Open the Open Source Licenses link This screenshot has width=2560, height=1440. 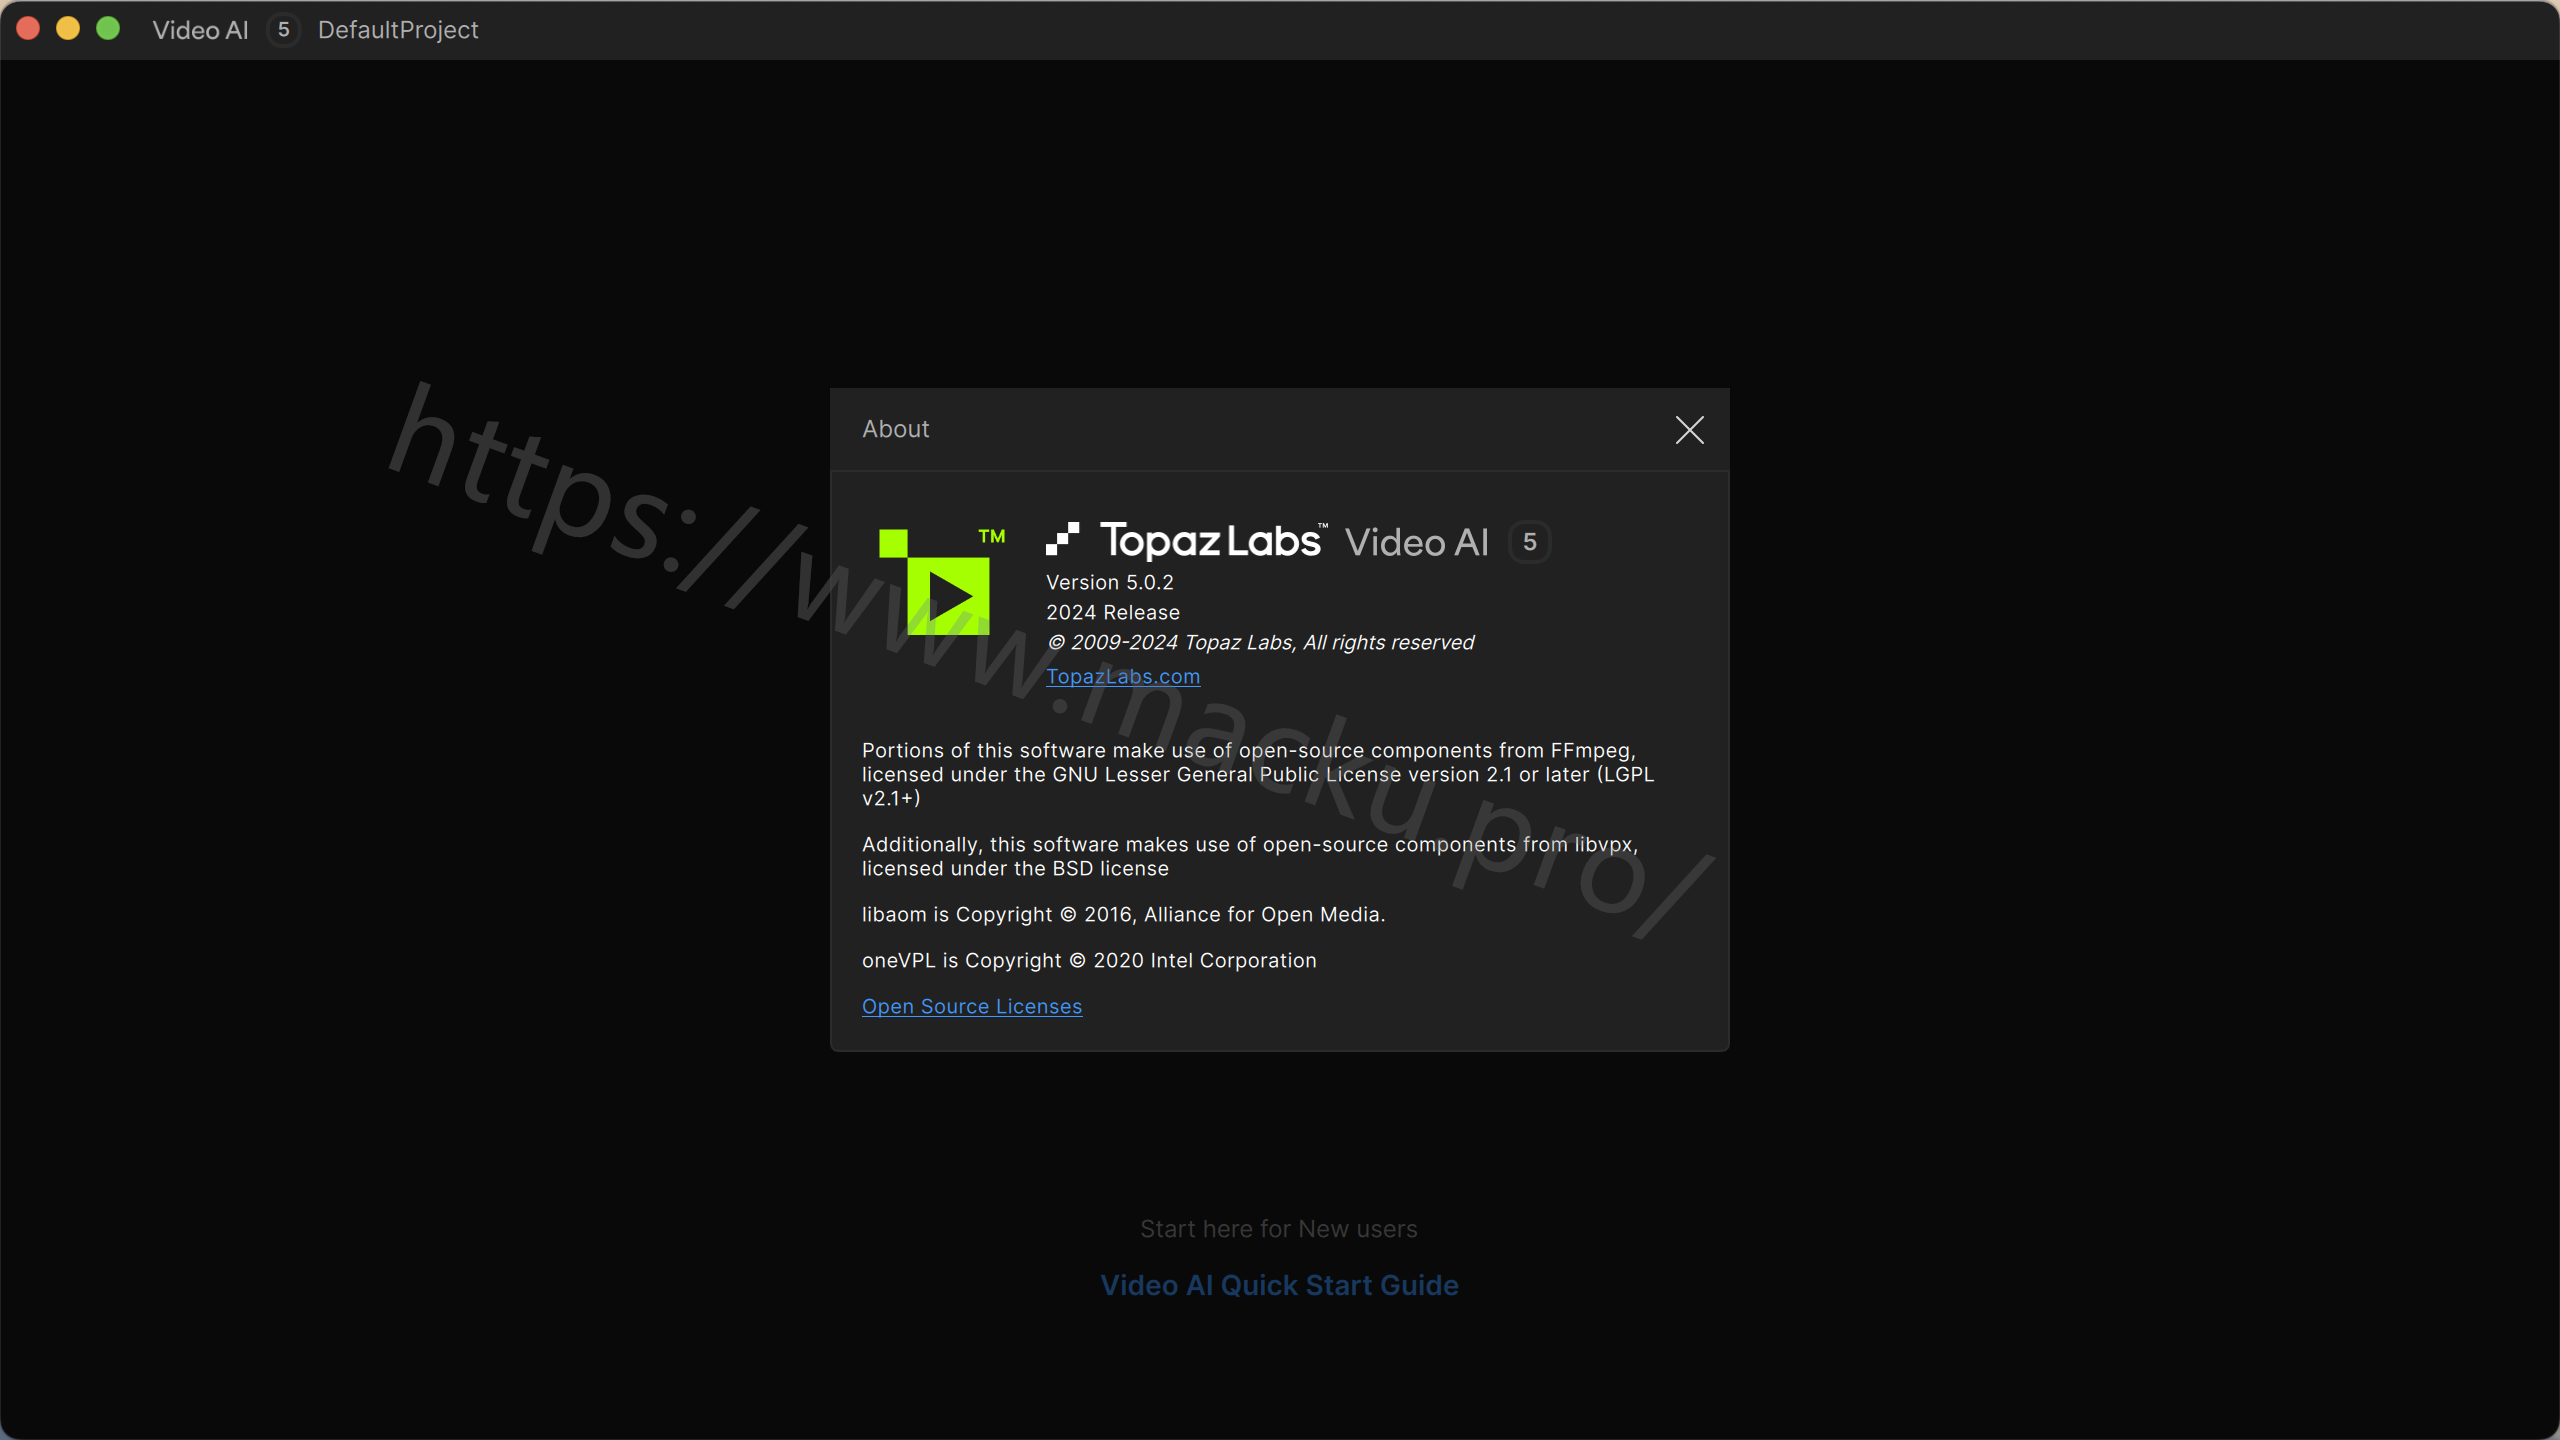pyautogui.click(x=972, y=1006)
